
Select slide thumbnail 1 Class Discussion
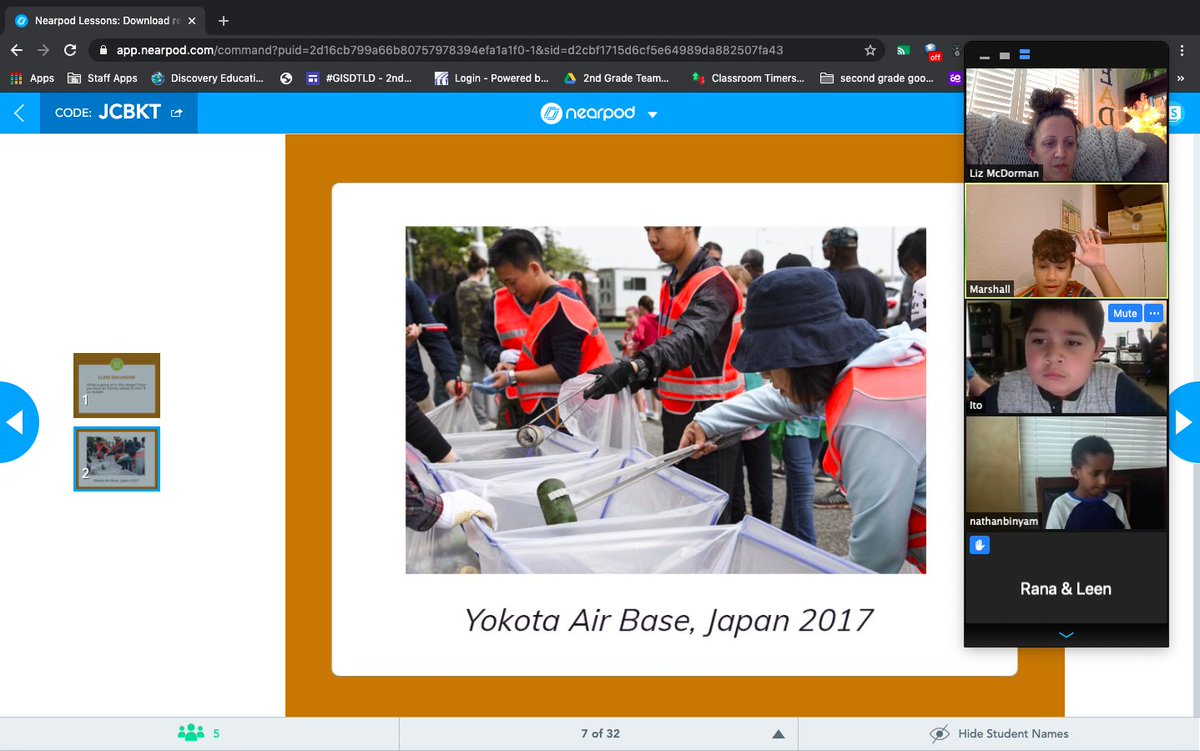tap(116, 385)
